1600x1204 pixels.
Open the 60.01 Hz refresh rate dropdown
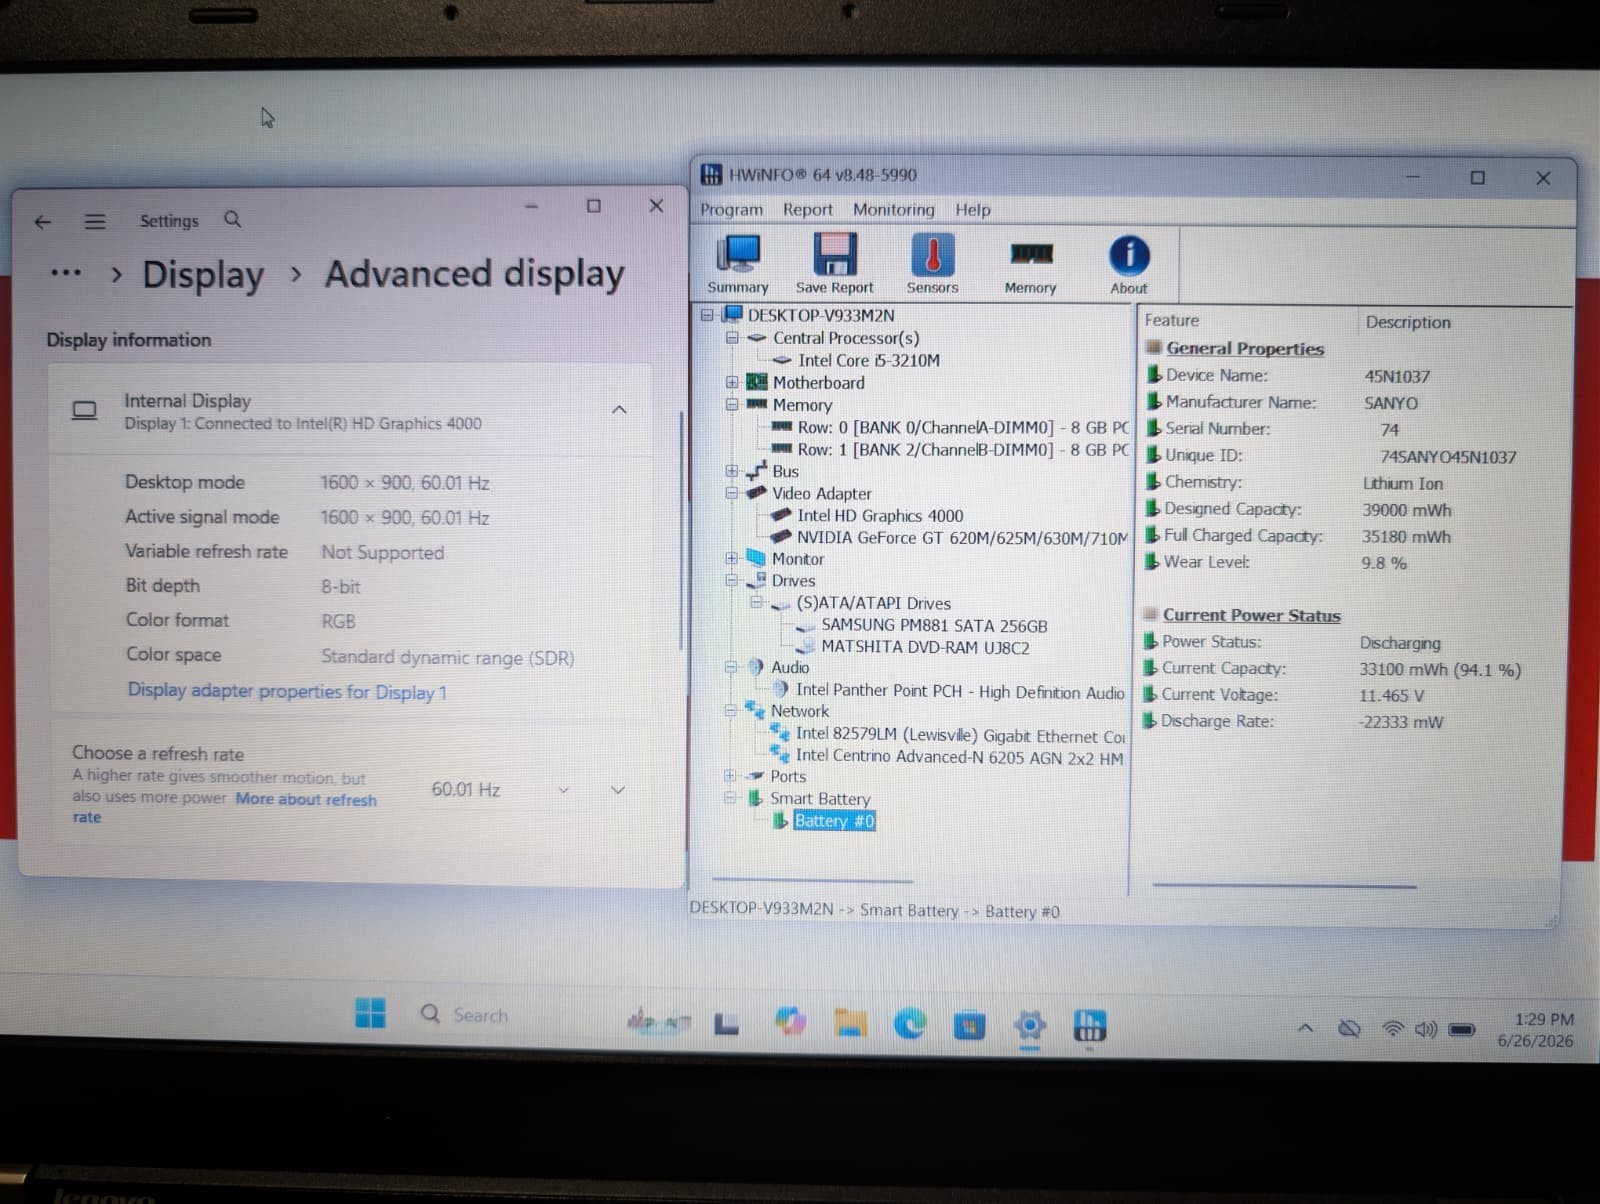[x=500, y=790]
